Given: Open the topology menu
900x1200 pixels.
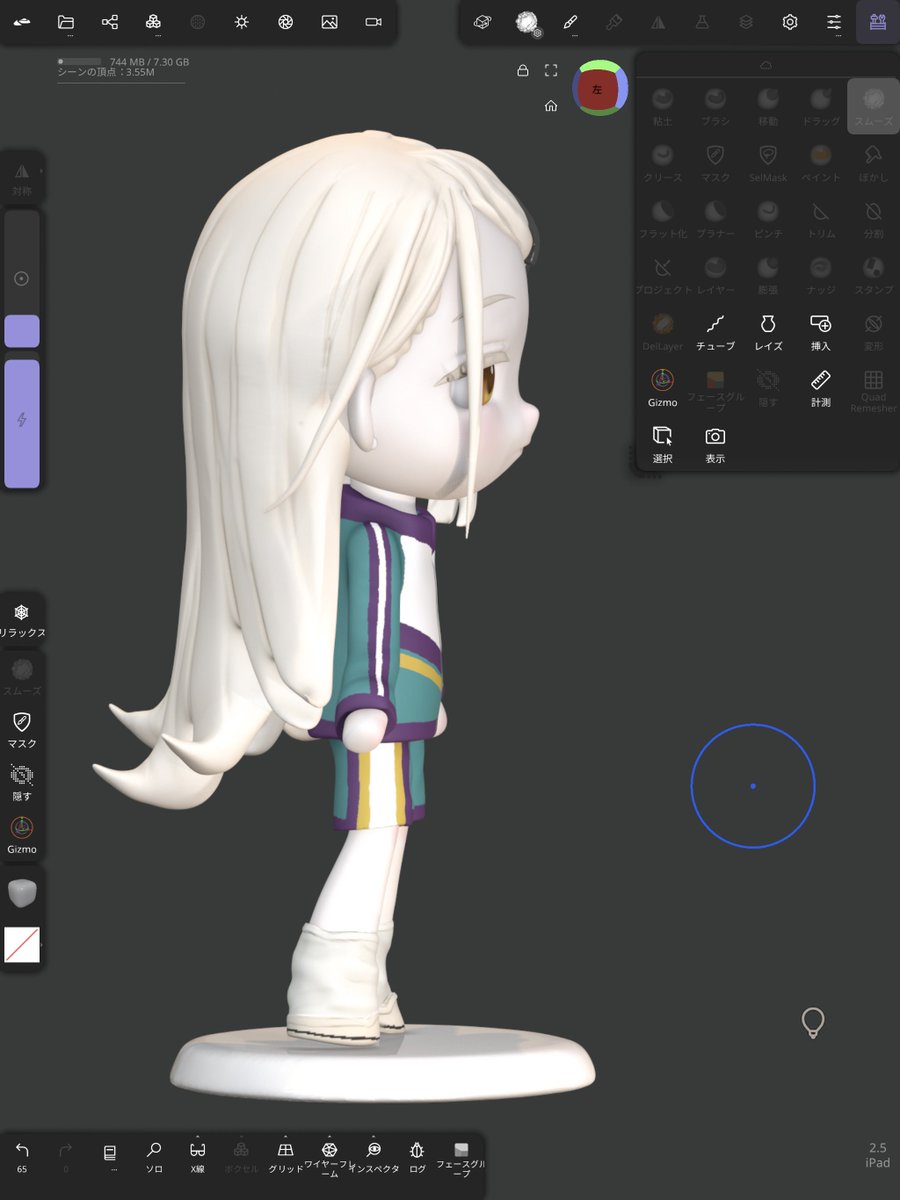Looking at the screenshot, I should pos(153,22).
